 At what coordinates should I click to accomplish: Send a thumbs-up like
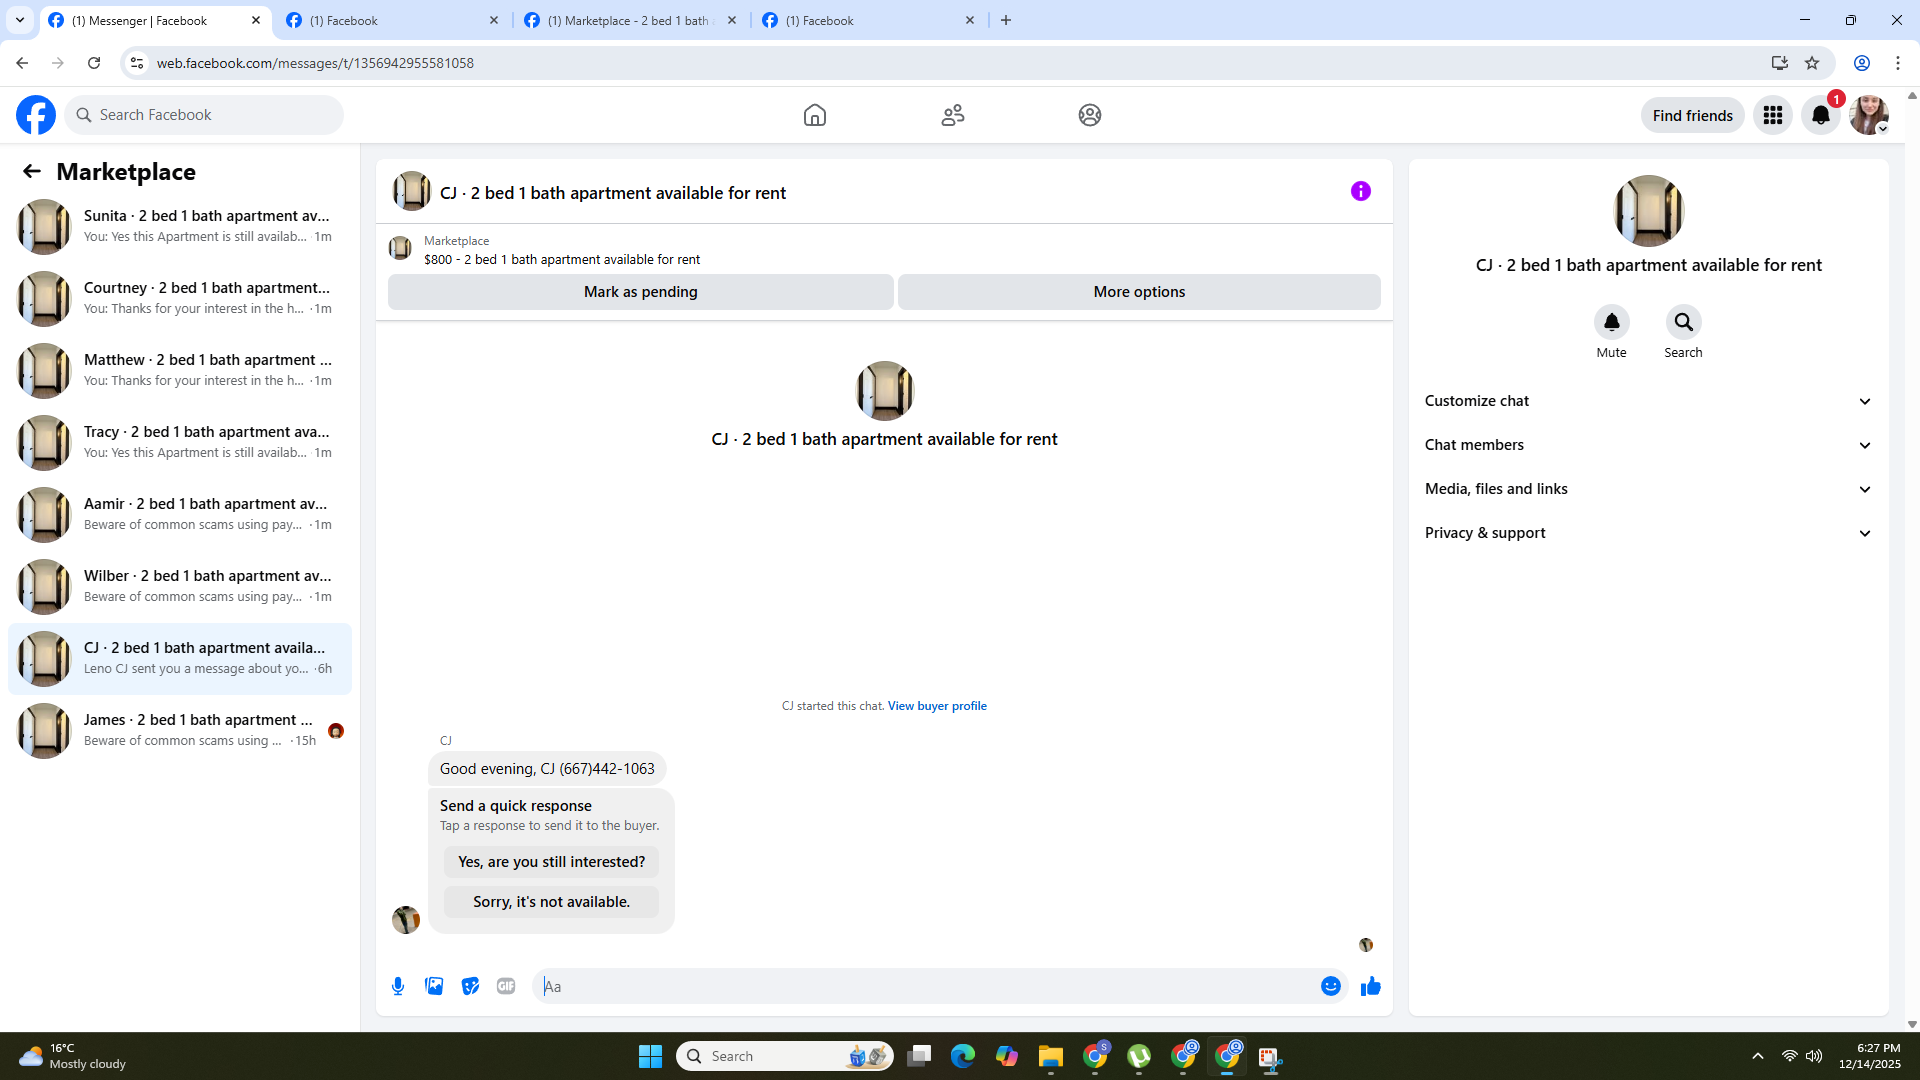(1370, 986)
